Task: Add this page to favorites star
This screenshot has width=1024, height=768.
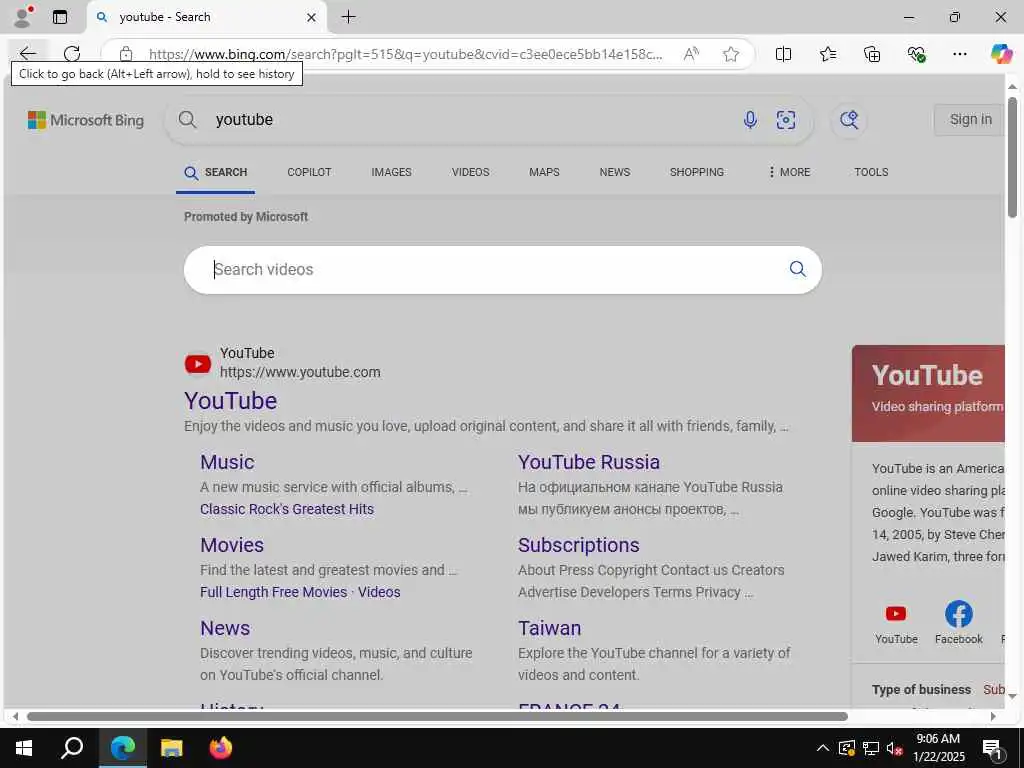Action: pos(731,54)
